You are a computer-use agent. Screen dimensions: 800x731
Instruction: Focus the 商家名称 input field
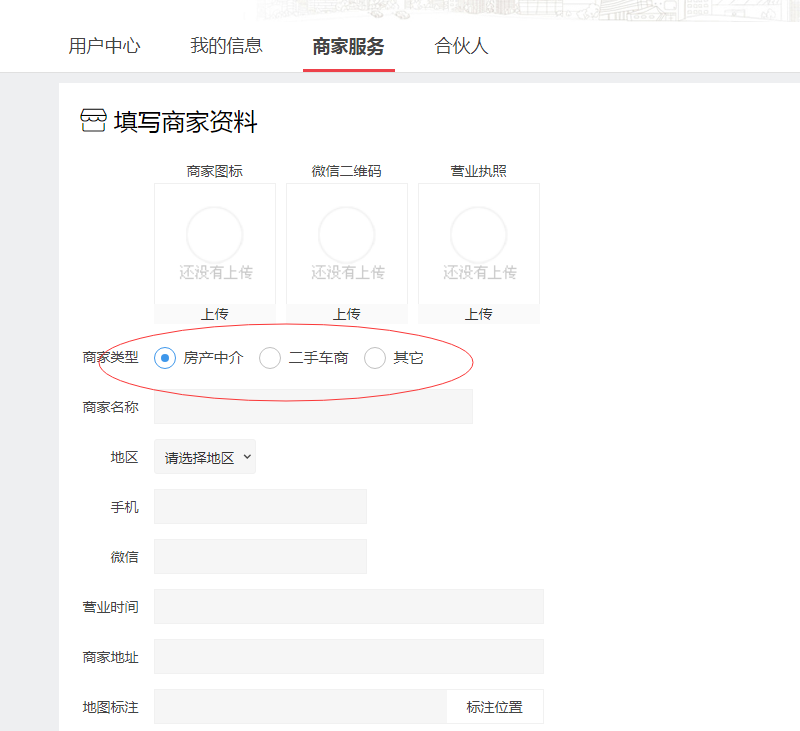pyautogui.click(x=313, y=407)
